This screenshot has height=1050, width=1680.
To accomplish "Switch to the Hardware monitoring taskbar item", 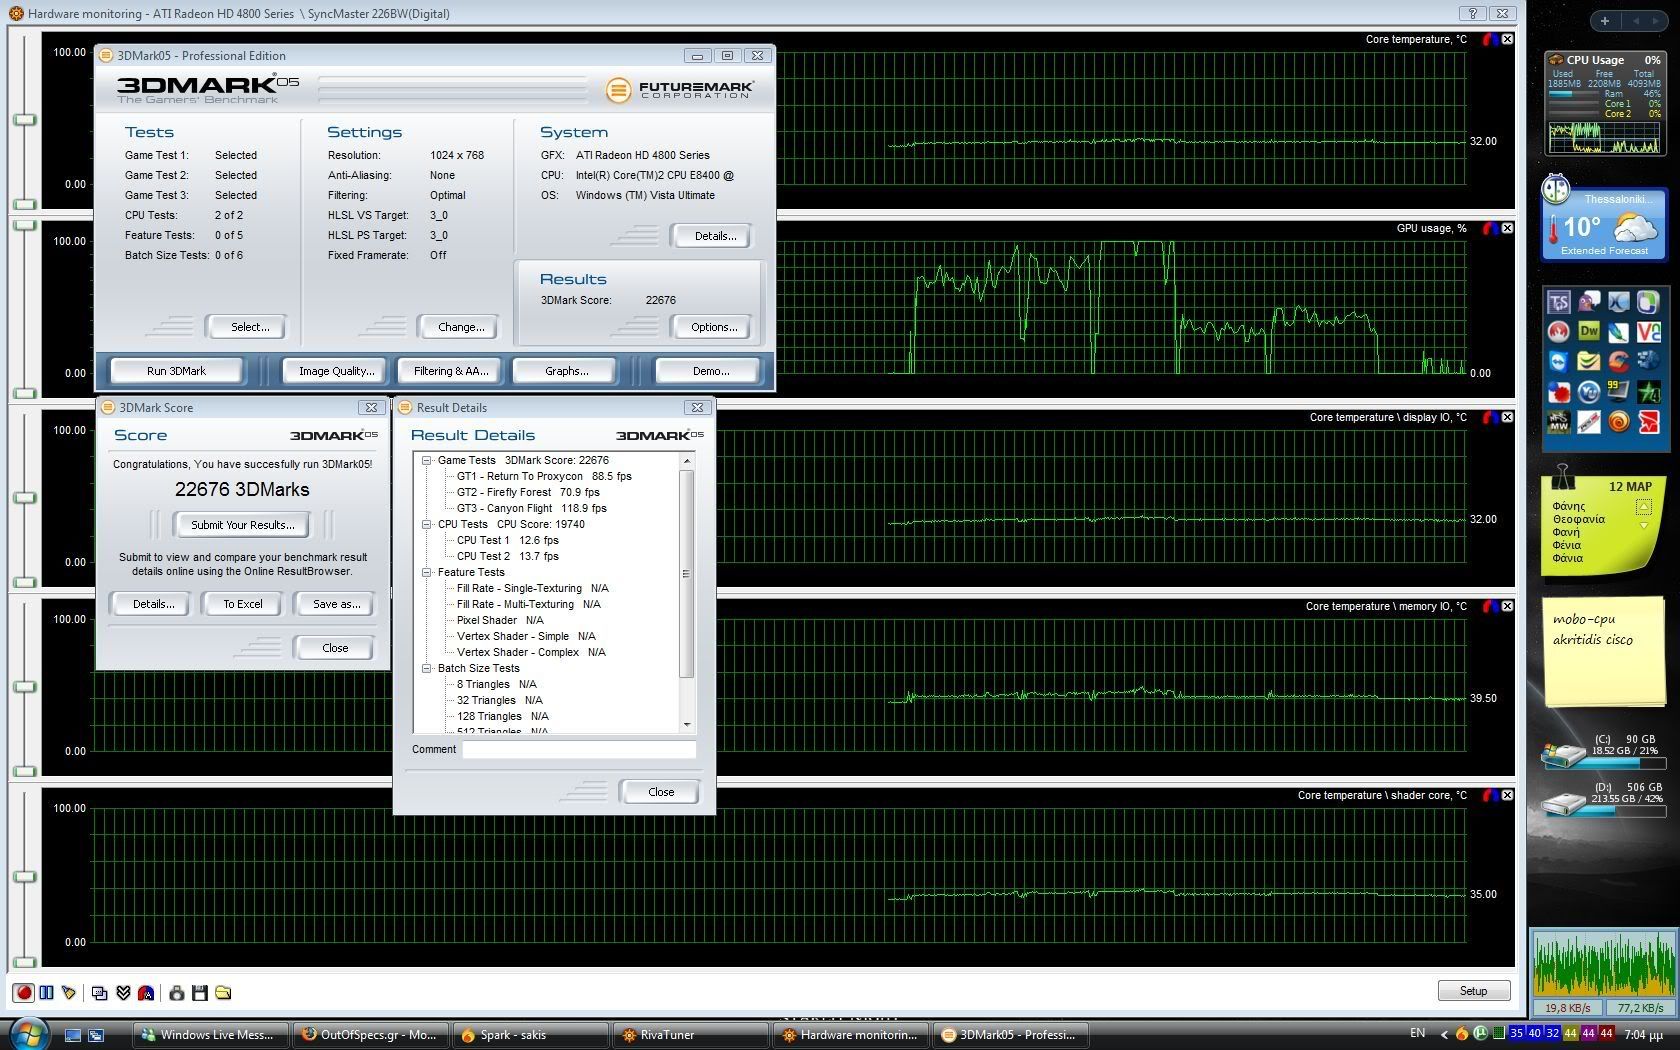I will coord(851,1035).
